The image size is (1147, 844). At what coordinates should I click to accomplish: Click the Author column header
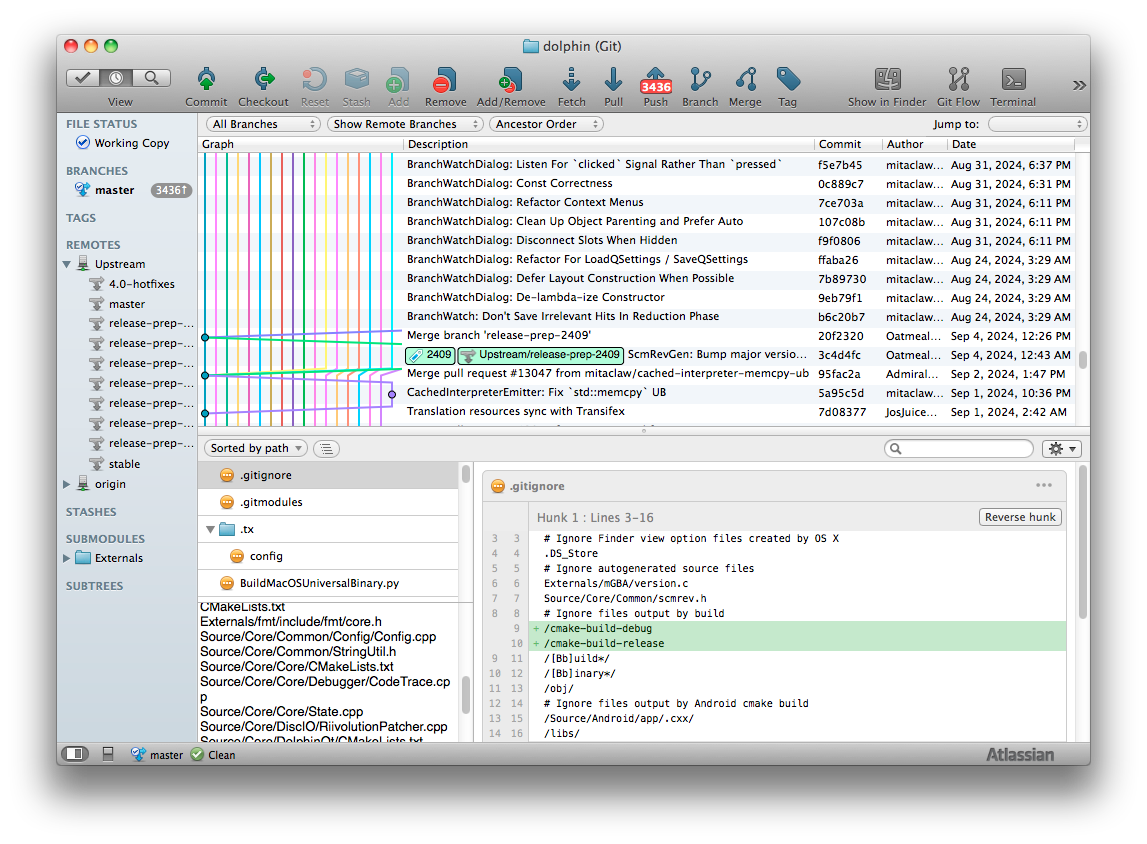pyautogui.click(x=914, y=144)
